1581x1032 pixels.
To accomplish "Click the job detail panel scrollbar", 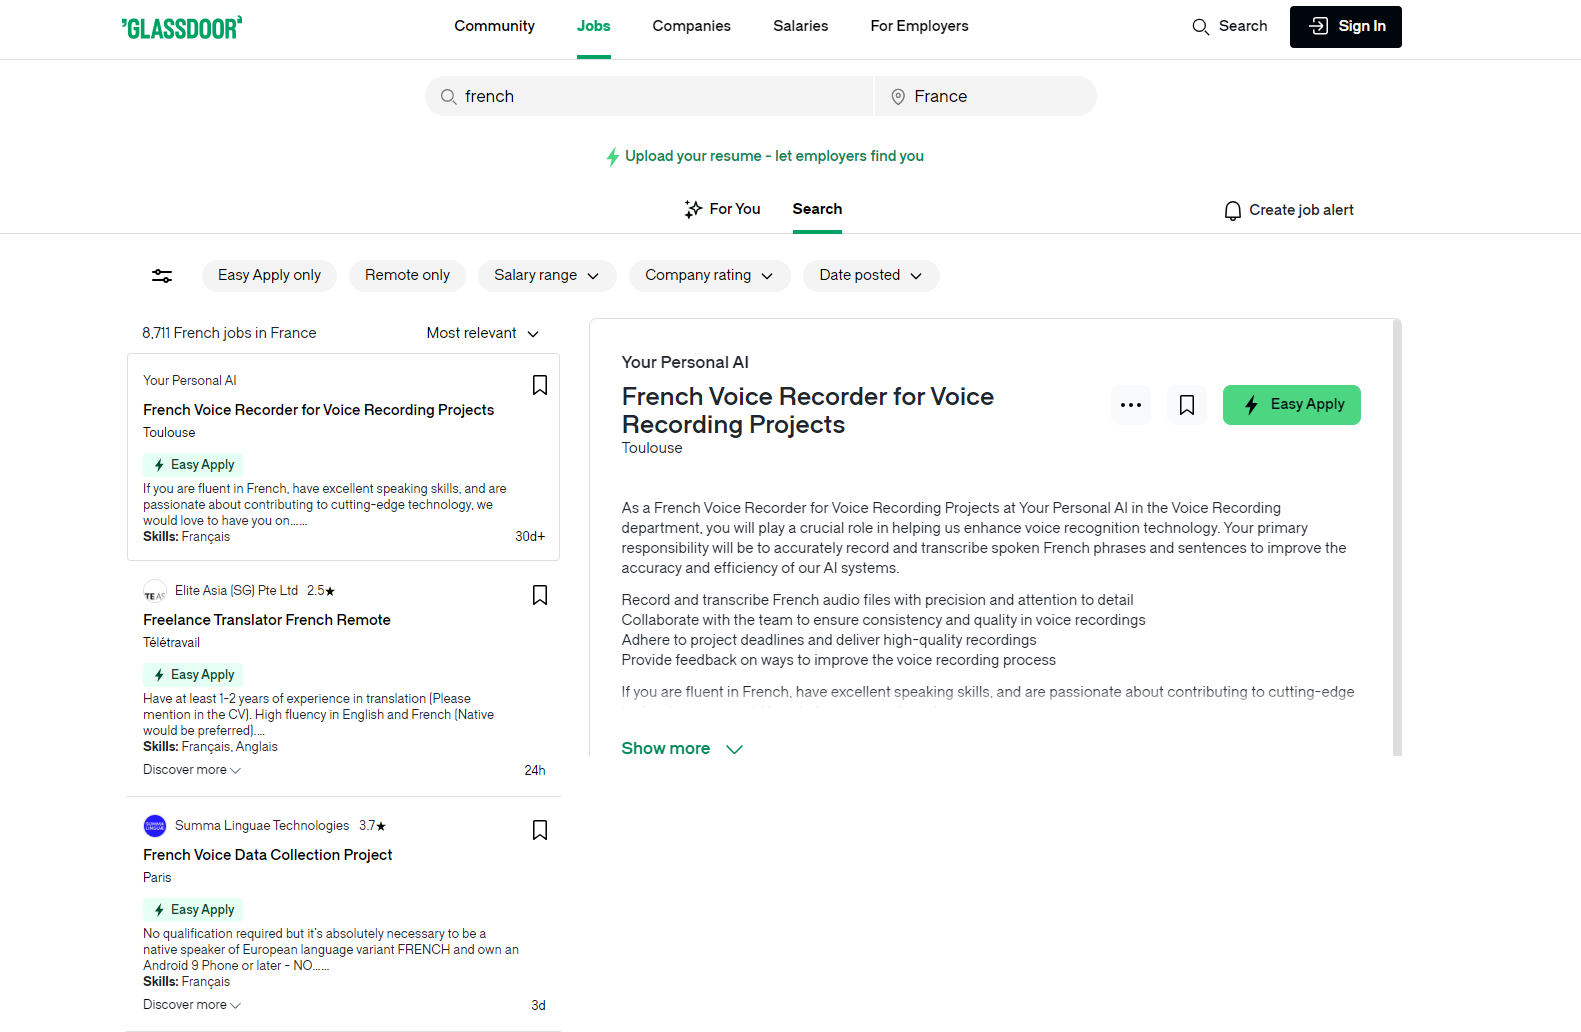I will 1397,537.
